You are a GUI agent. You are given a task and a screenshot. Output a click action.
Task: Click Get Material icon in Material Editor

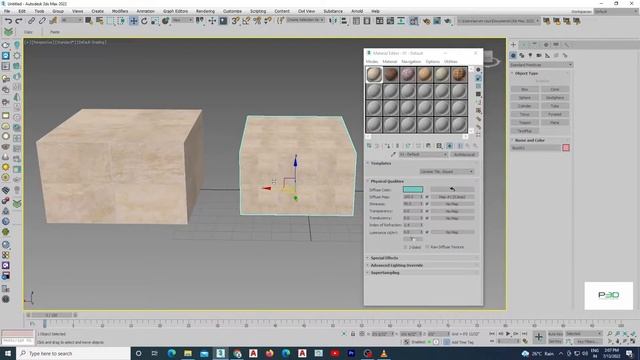(x=369, y=146)
